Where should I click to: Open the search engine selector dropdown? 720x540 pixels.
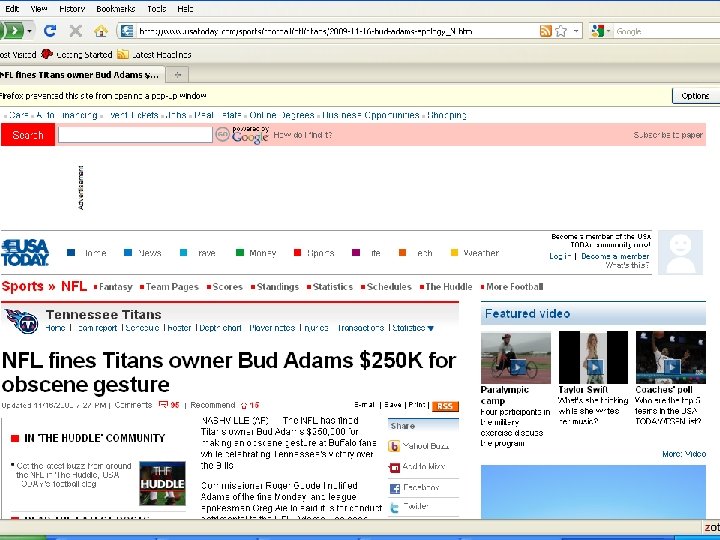(x=601, y=31)
